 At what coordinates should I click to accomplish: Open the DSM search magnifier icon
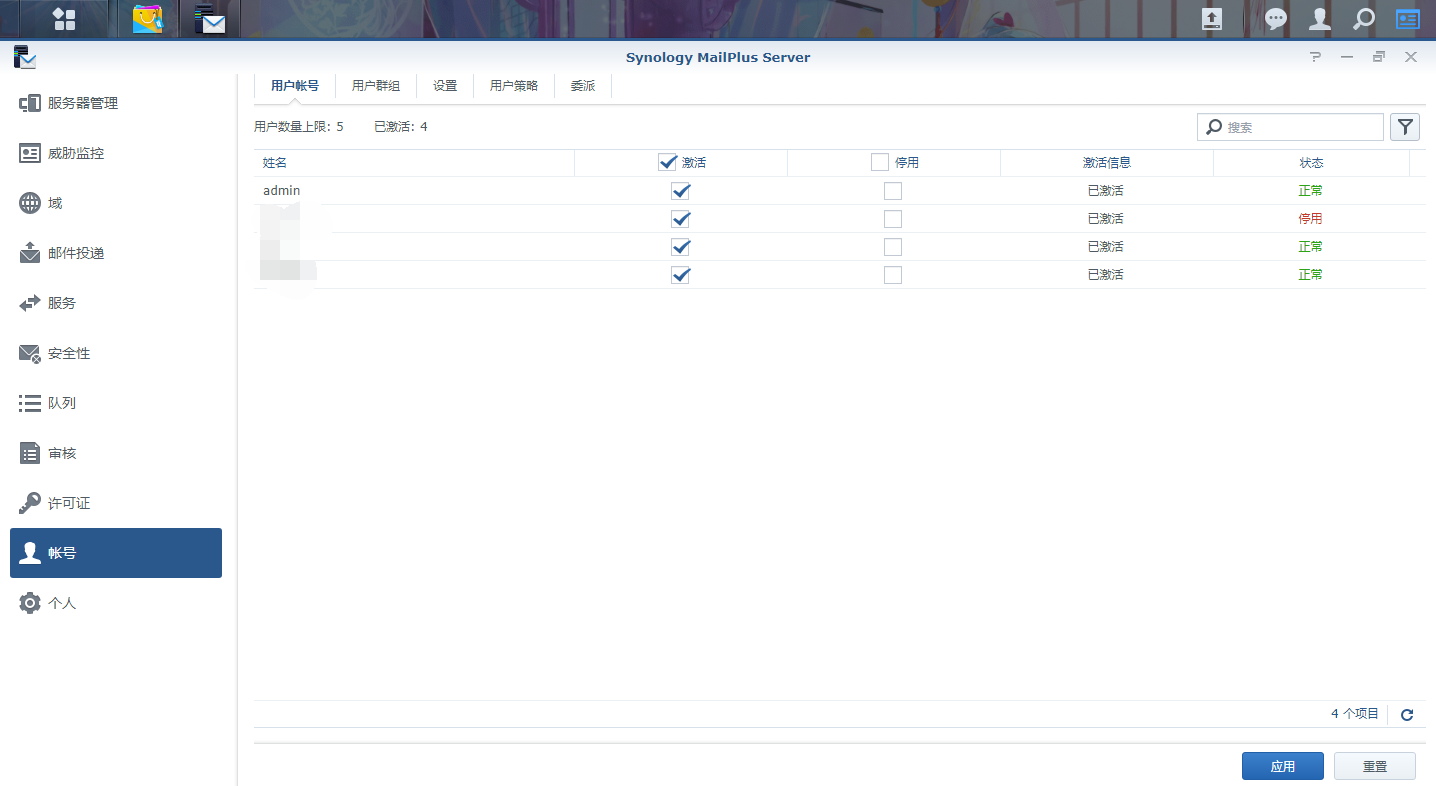point(1363,19)
